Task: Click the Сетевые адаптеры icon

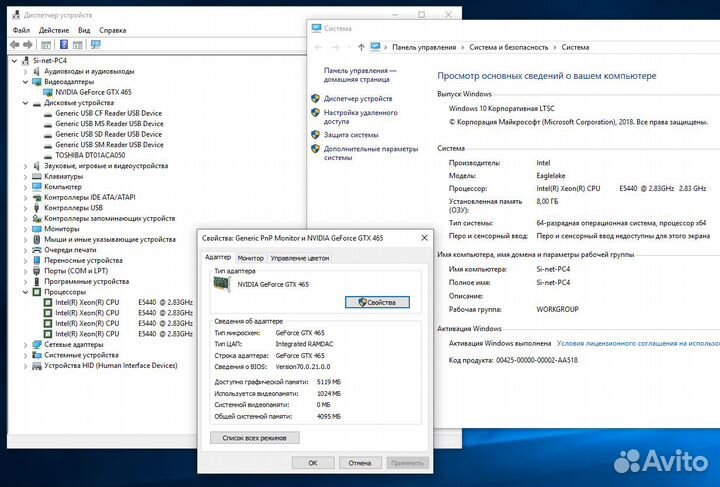Action: (37, 345)
